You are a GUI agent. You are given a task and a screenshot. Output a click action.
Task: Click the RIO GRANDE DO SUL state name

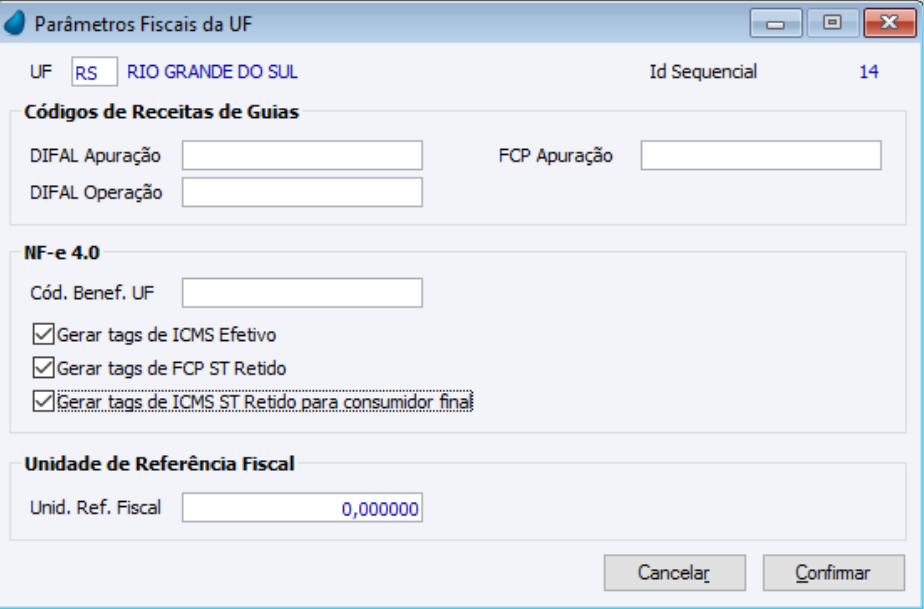(213, 72)
